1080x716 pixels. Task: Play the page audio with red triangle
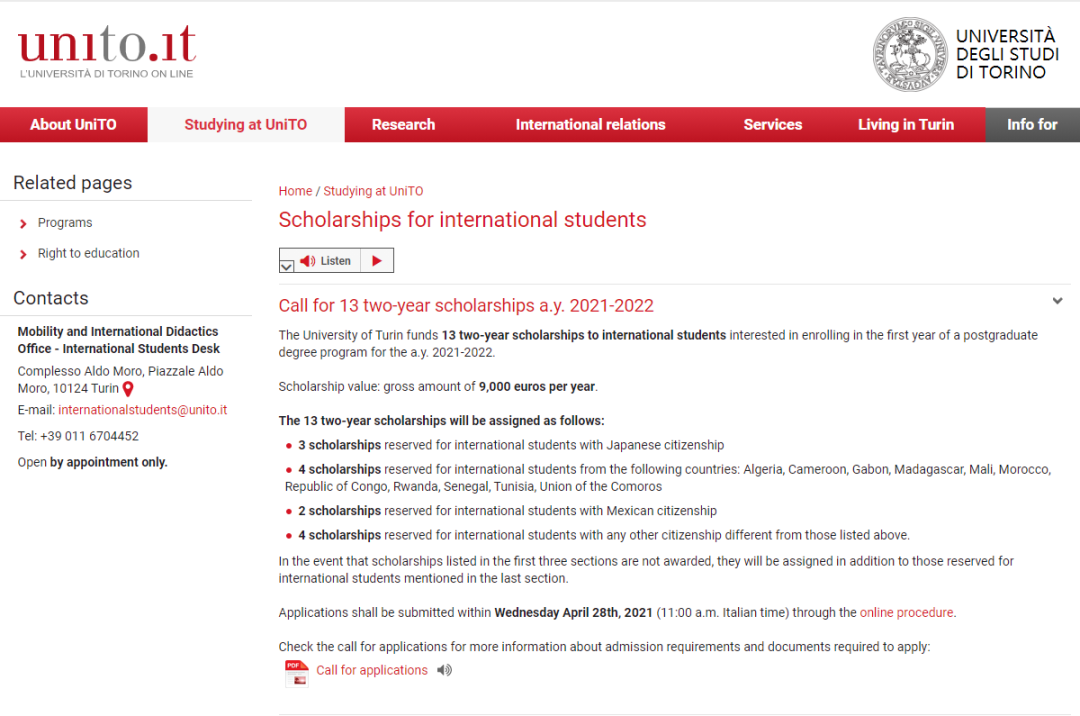click(377, 261)
